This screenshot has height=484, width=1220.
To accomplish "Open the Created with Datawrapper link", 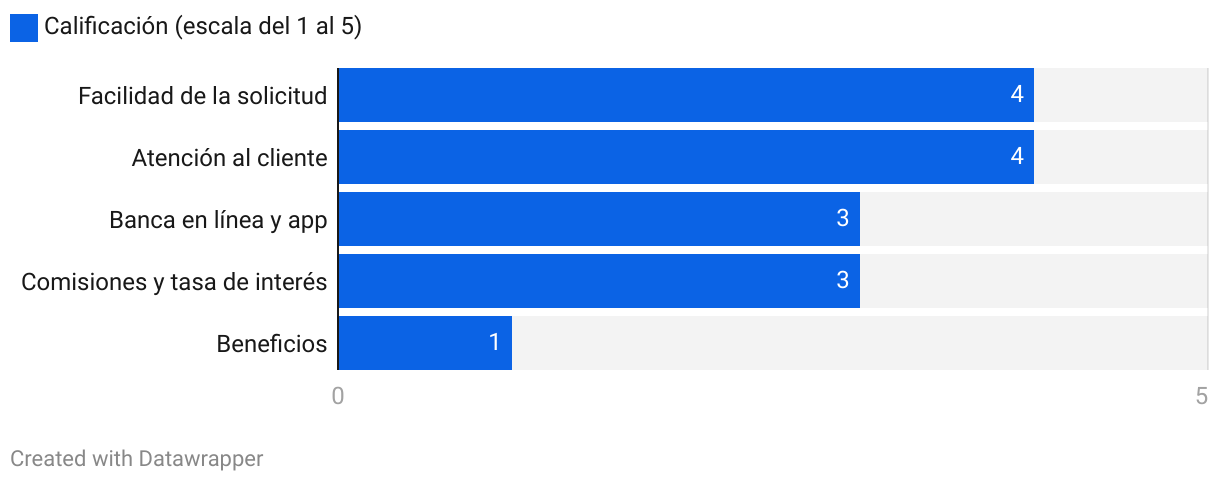I will click(137, 459).
